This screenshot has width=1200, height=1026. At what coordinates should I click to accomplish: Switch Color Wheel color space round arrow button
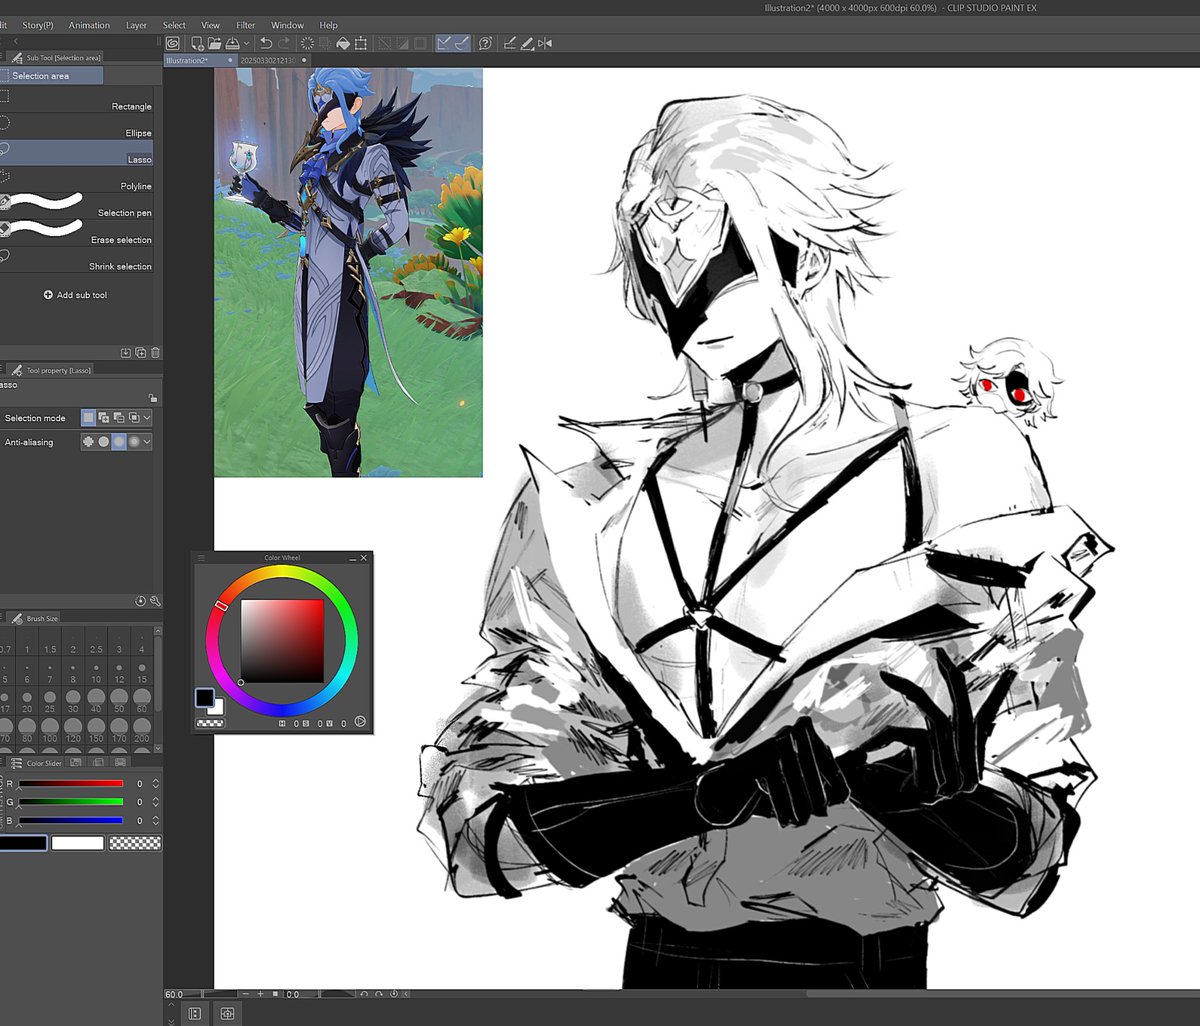pyautogui.click(x=360, y=722)
